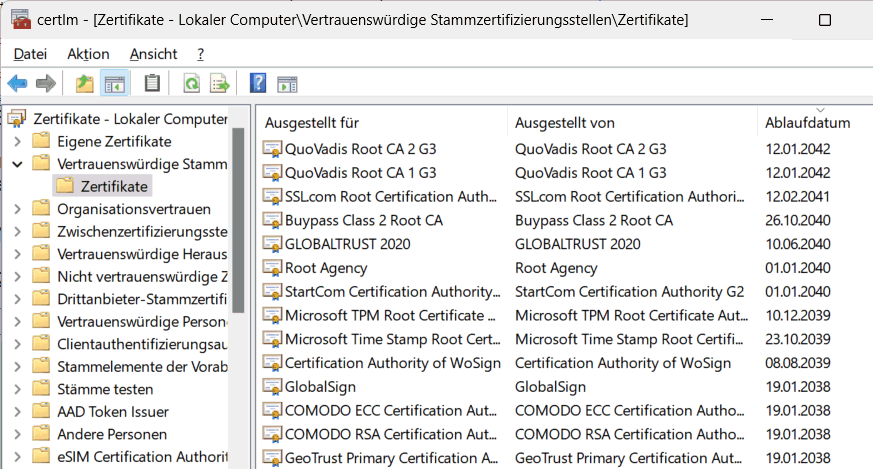This screenshot has height=469, width=873.
Task: Click the COMODO ECC Certification certificate icon
Action: click(x=272, y=411)
